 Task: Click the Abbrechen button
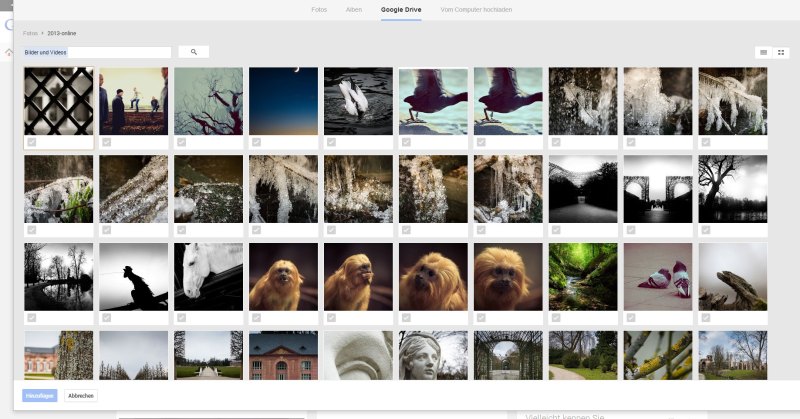[81, 396]
